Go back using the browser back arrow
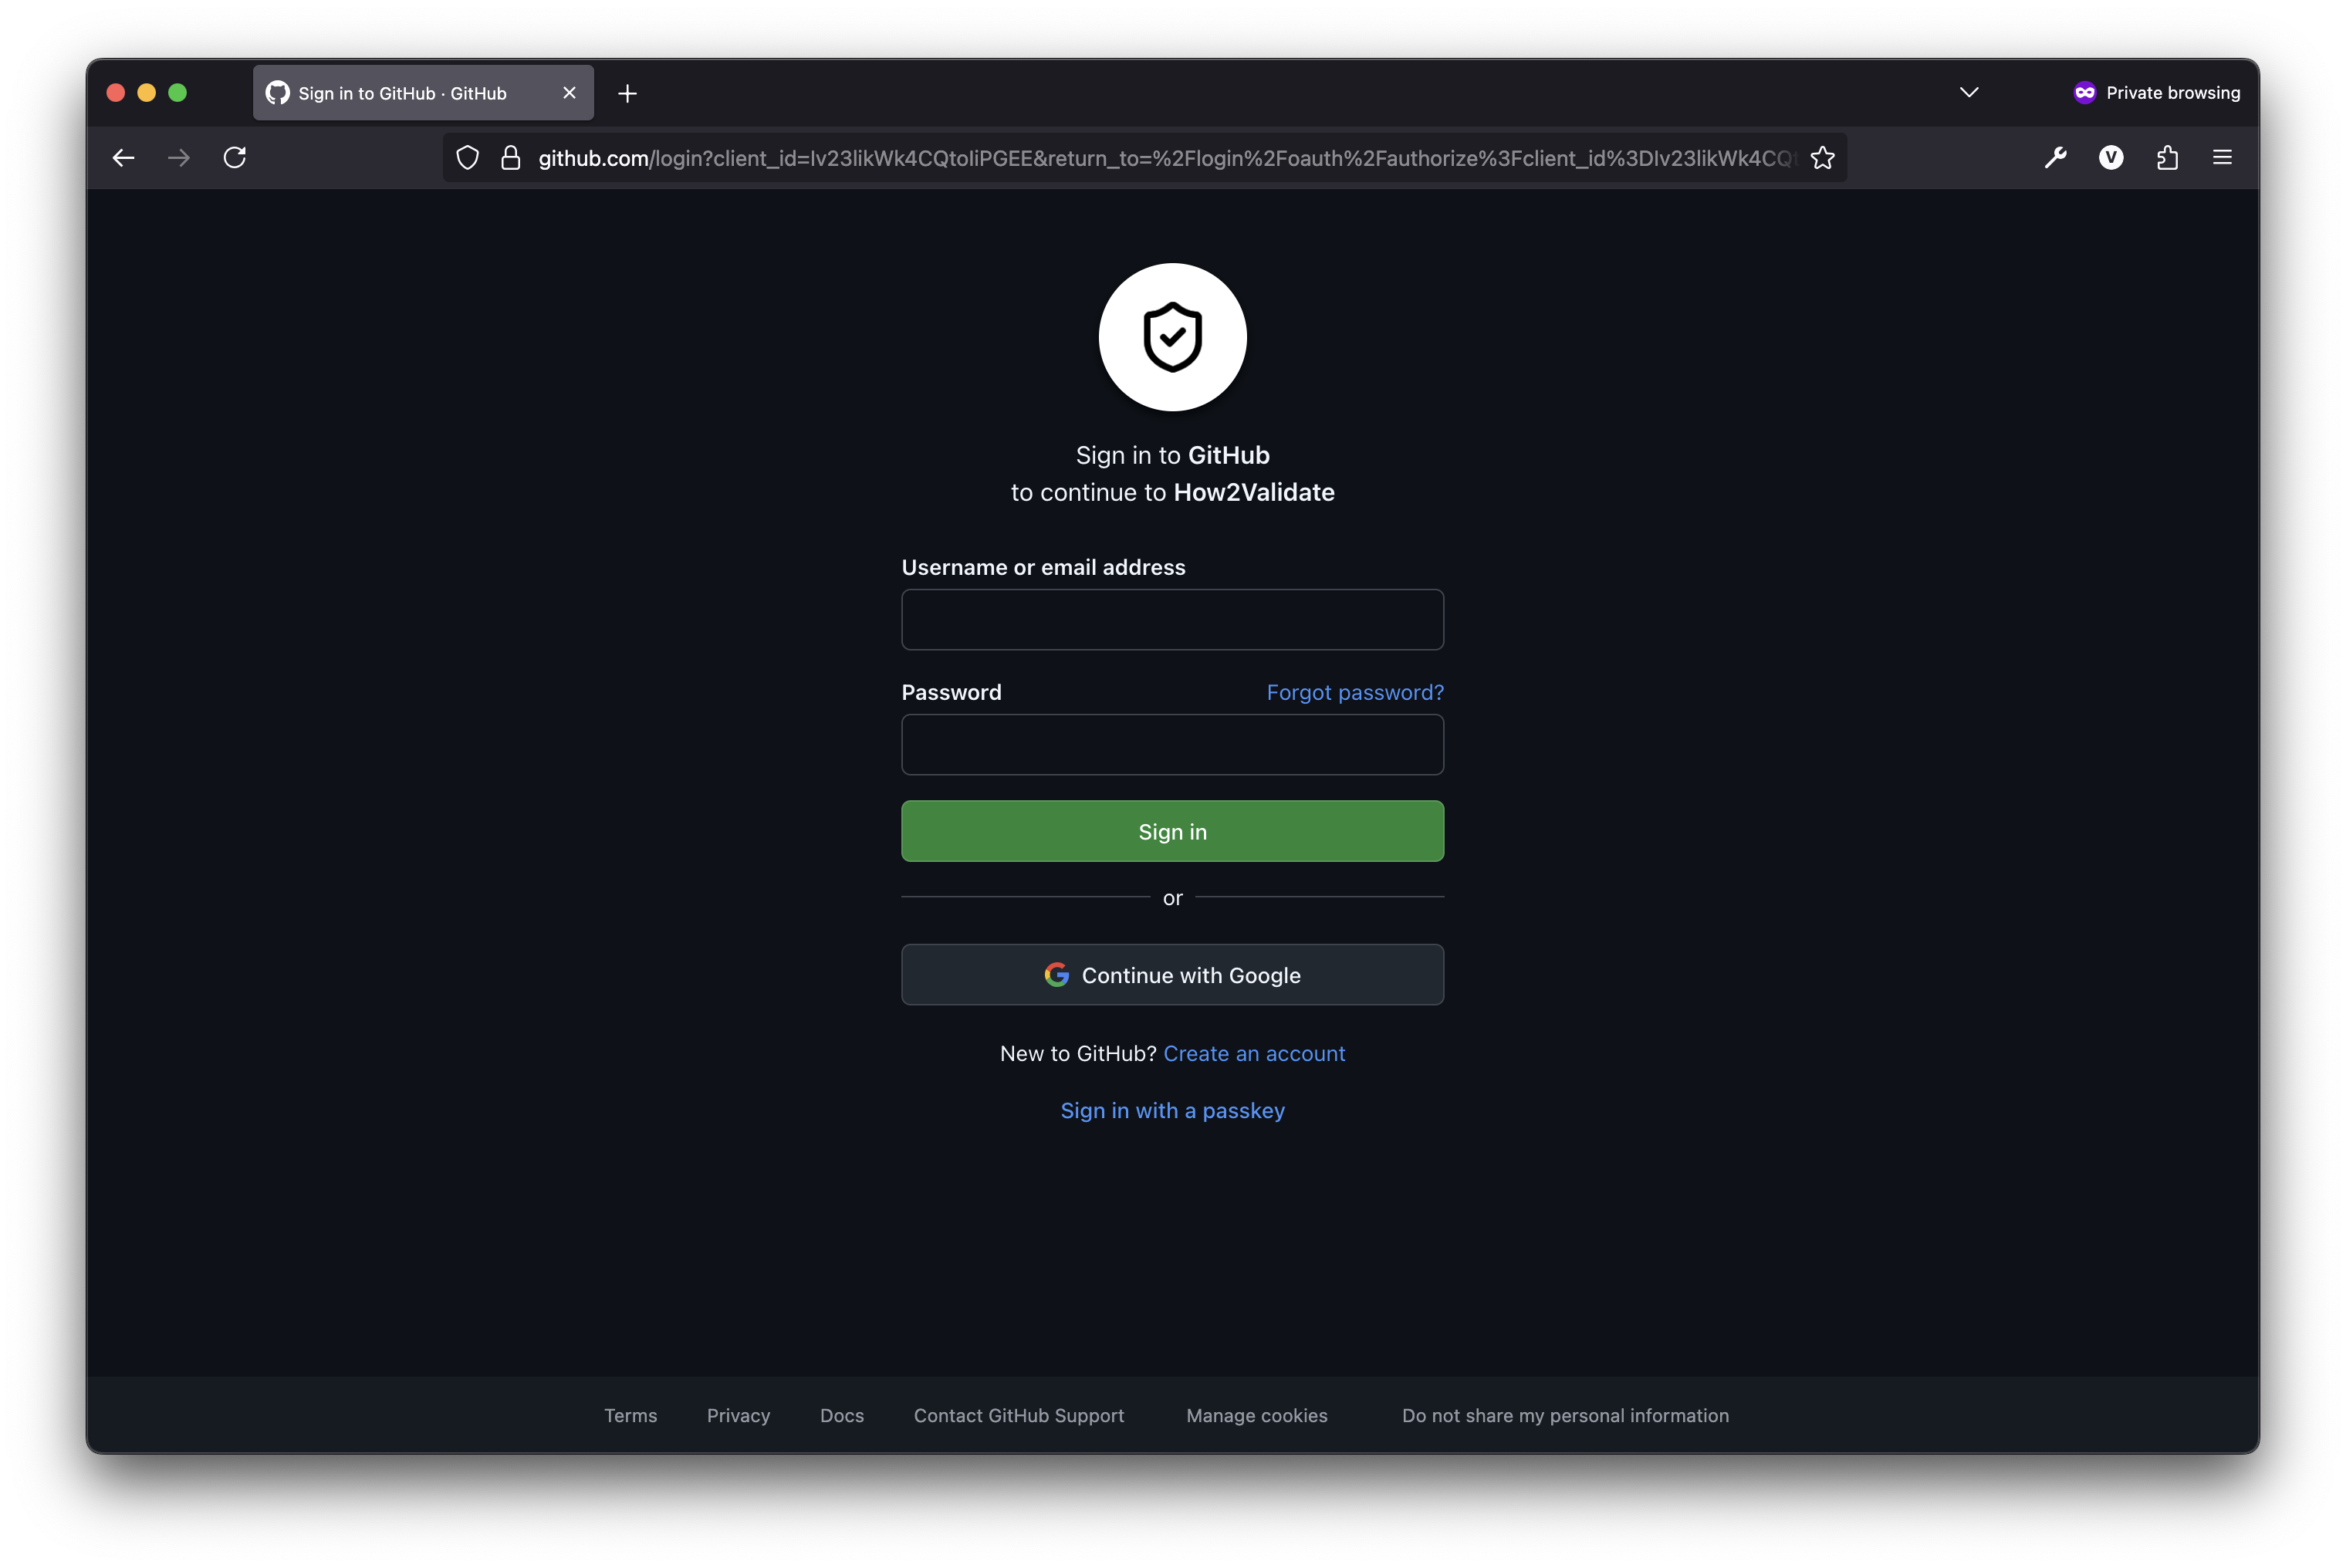This screenshot has width=2346, height=1568. (x=123, y=158)
